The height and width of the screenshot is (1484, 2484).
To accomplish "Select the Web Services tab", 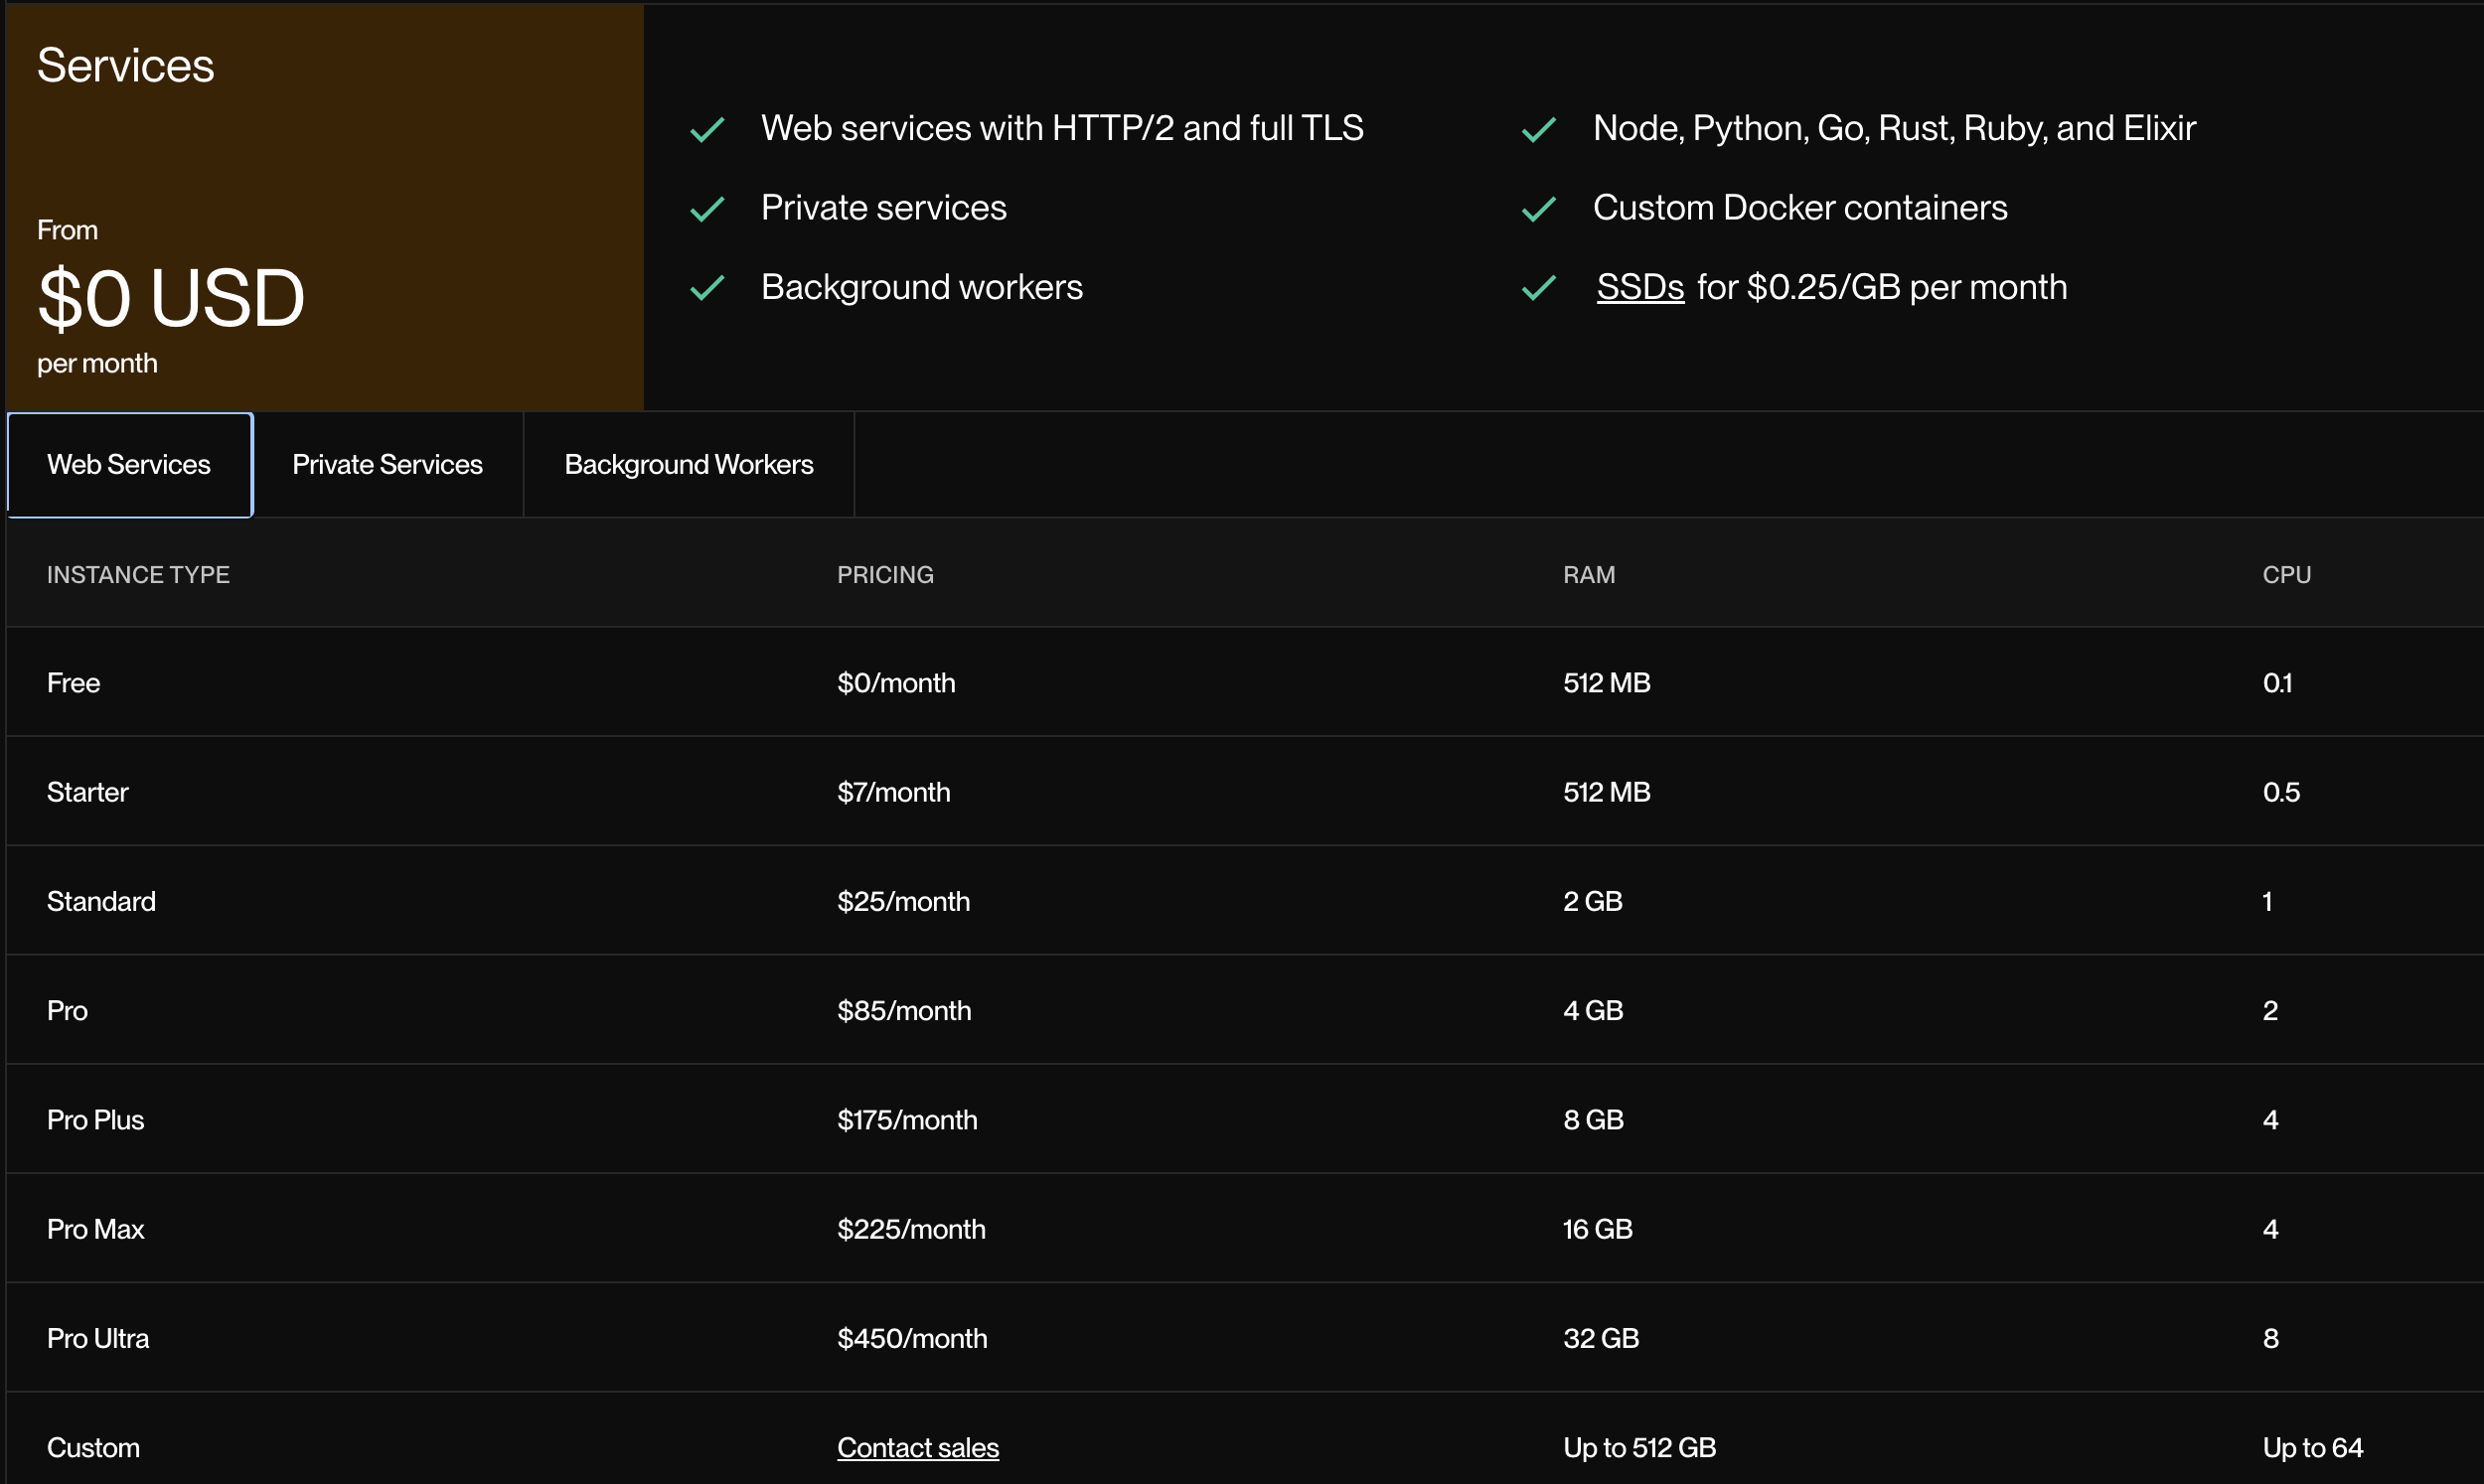I will click(x=129, y=464).
